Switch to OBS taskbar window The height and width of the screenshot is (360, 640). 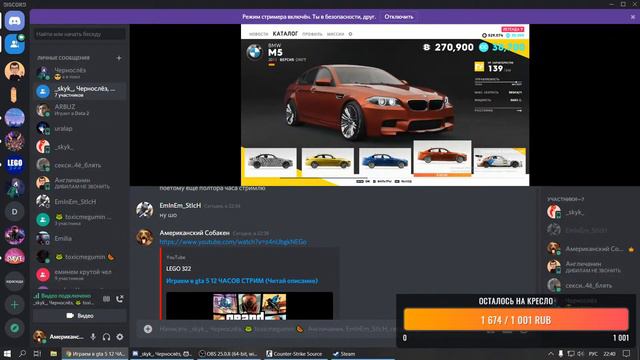click(x=229, y=354)
